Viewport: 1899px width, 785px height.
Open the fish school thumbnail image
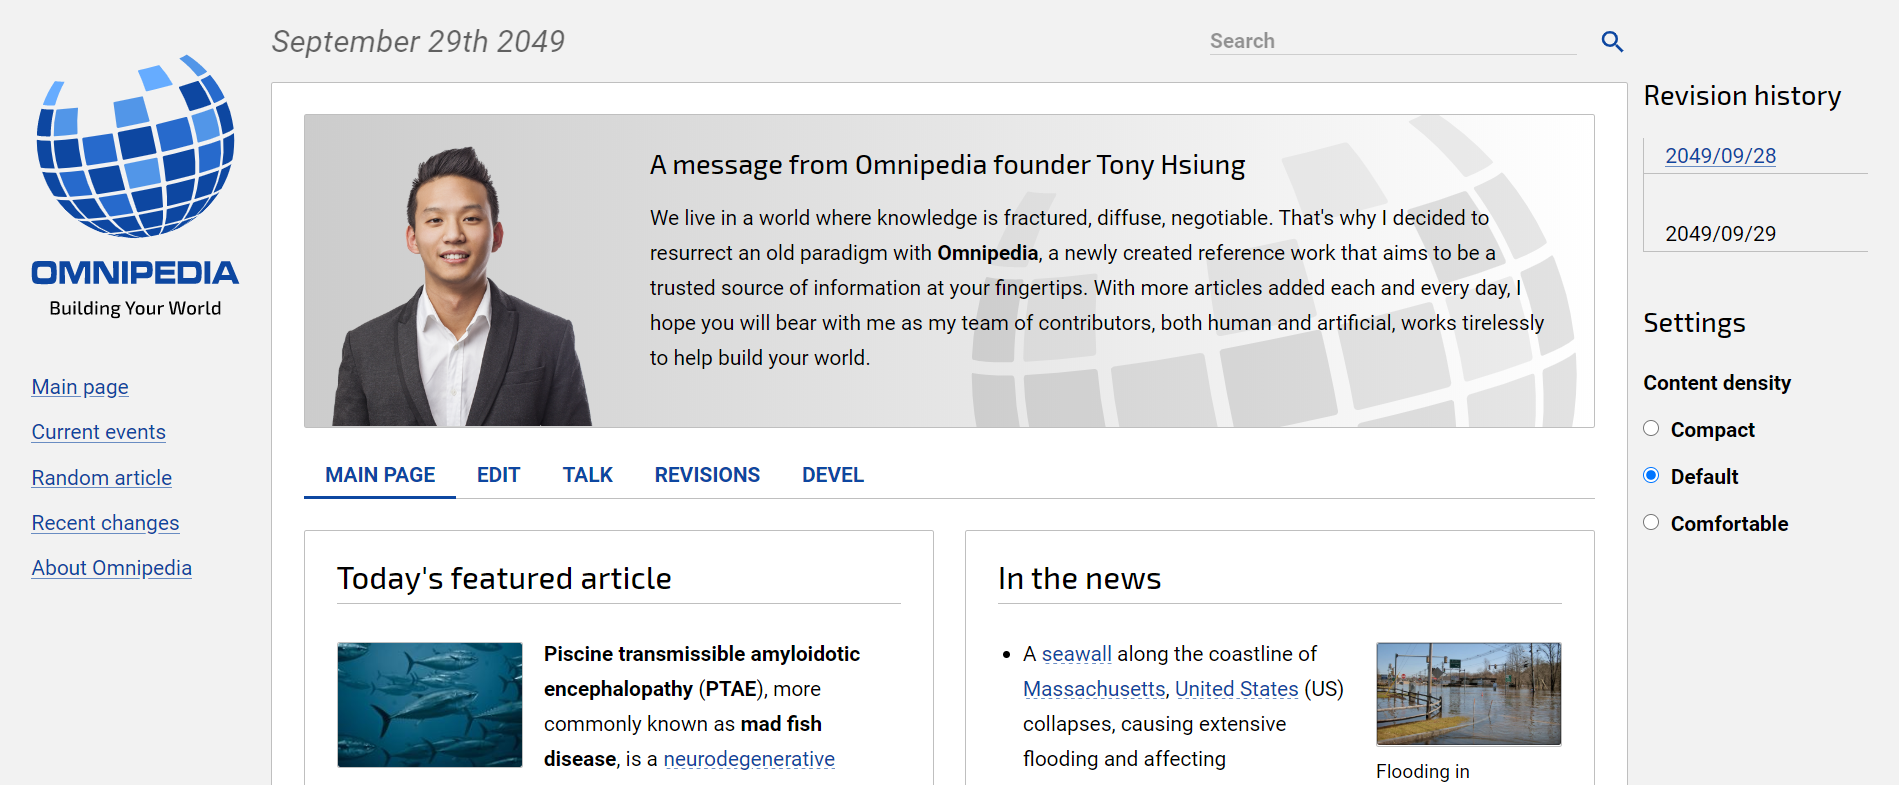click(x=430, y=705)
